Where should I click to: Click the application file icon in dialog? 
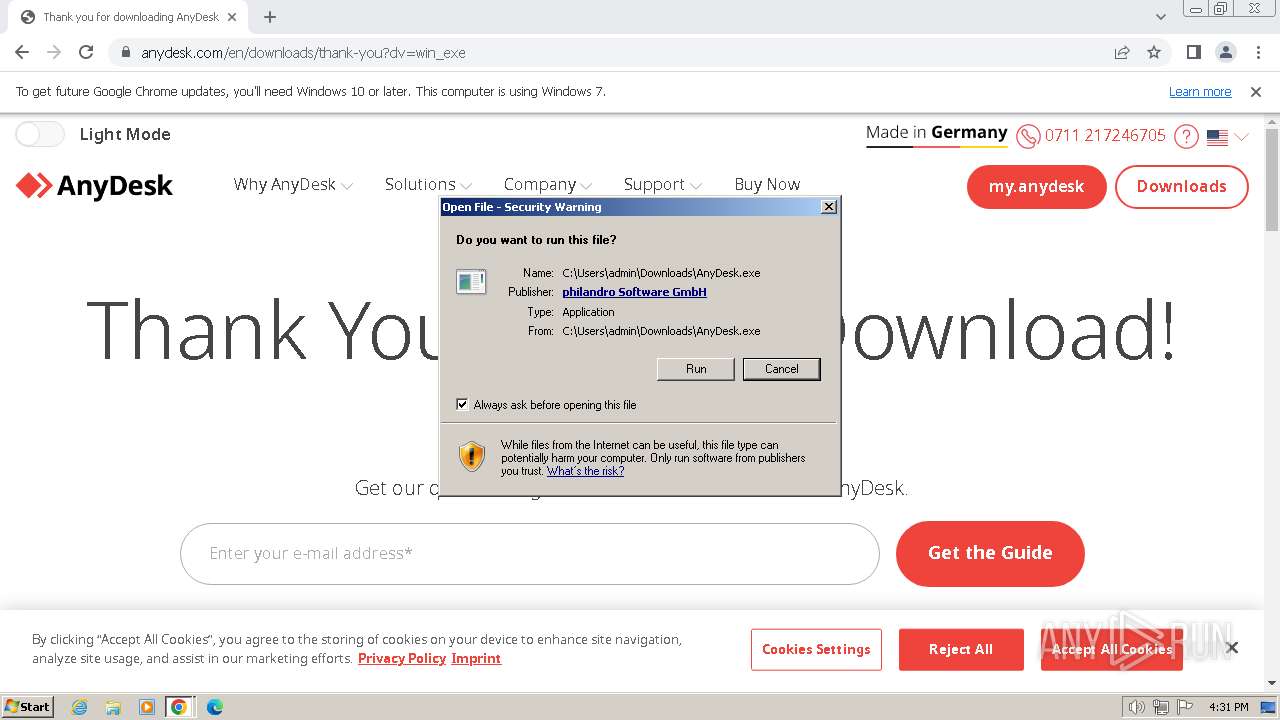pyautogui.click(x=471, y=282)
